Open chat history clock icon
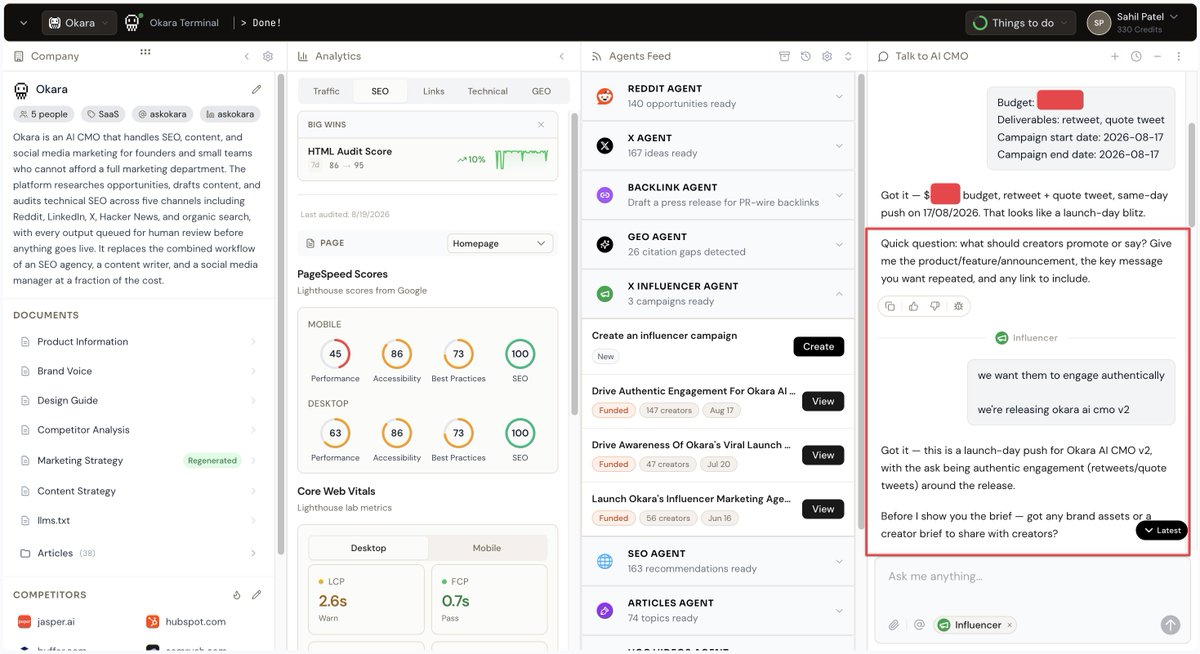Viewport: 1200px width, 654px height. pos(1136,57)
